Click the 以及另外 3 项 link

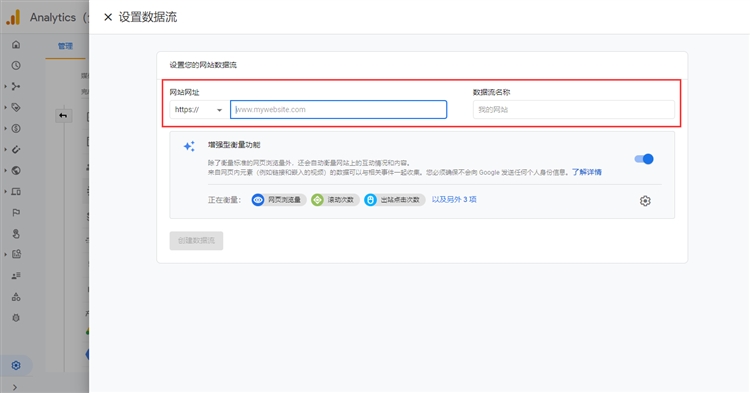click(x=454, y=199)
